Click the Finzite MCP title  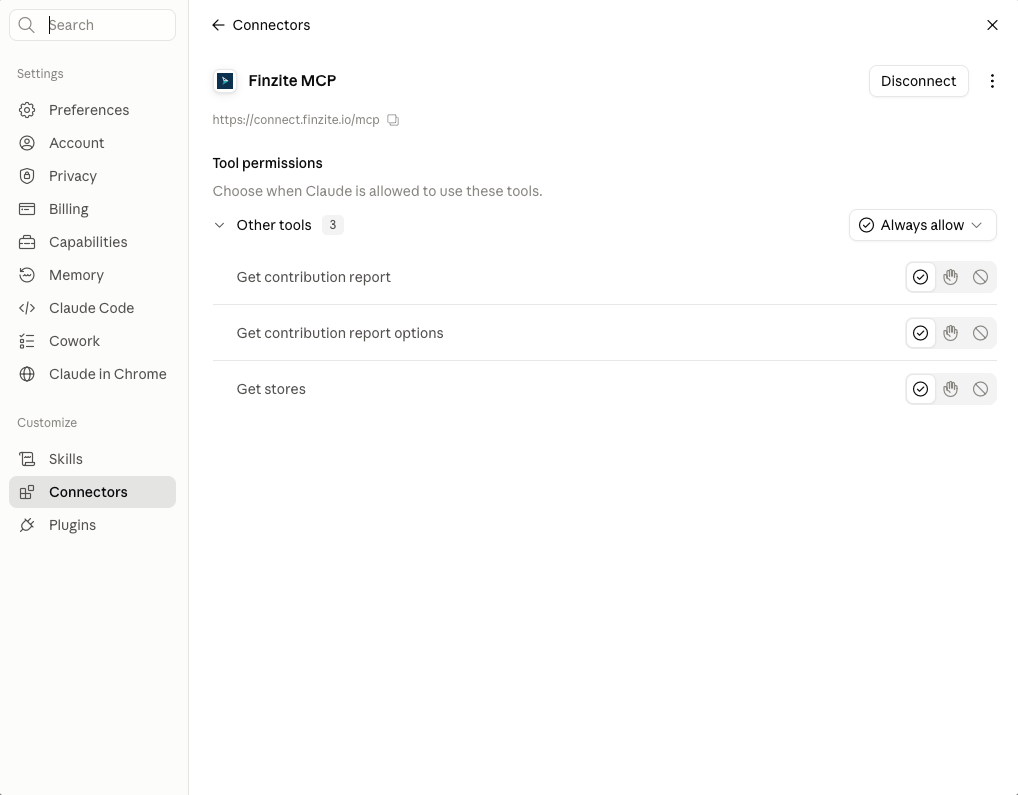[x=292, y=81]
